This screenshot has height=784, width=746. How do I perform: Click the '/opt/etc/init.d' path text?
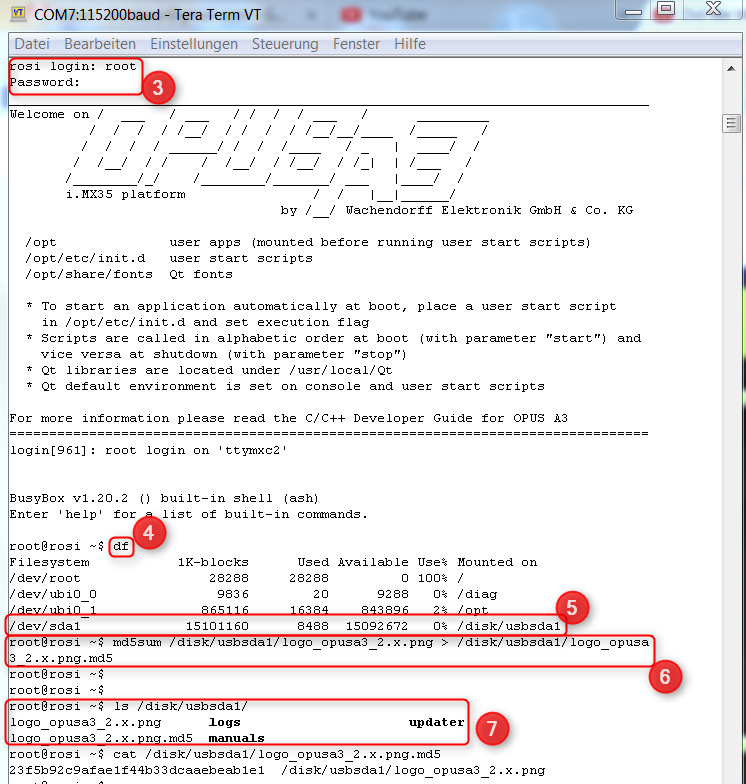pyautogui.click(x=85, y=258)
